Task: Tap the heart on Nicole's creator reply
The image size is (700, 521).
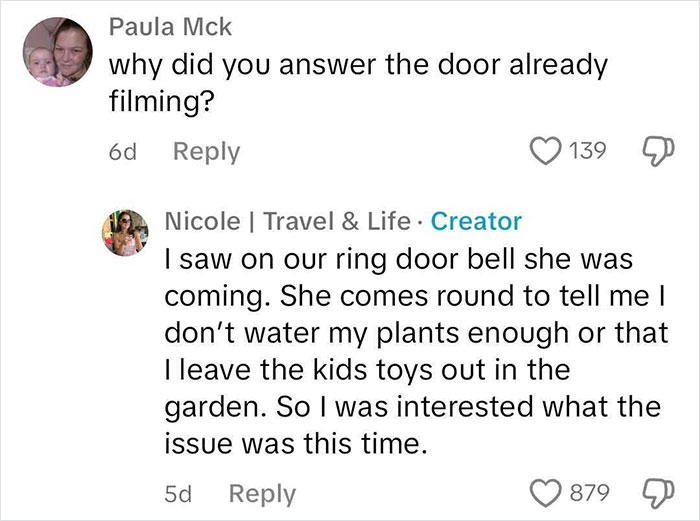Action: click(x=546, y=493)
